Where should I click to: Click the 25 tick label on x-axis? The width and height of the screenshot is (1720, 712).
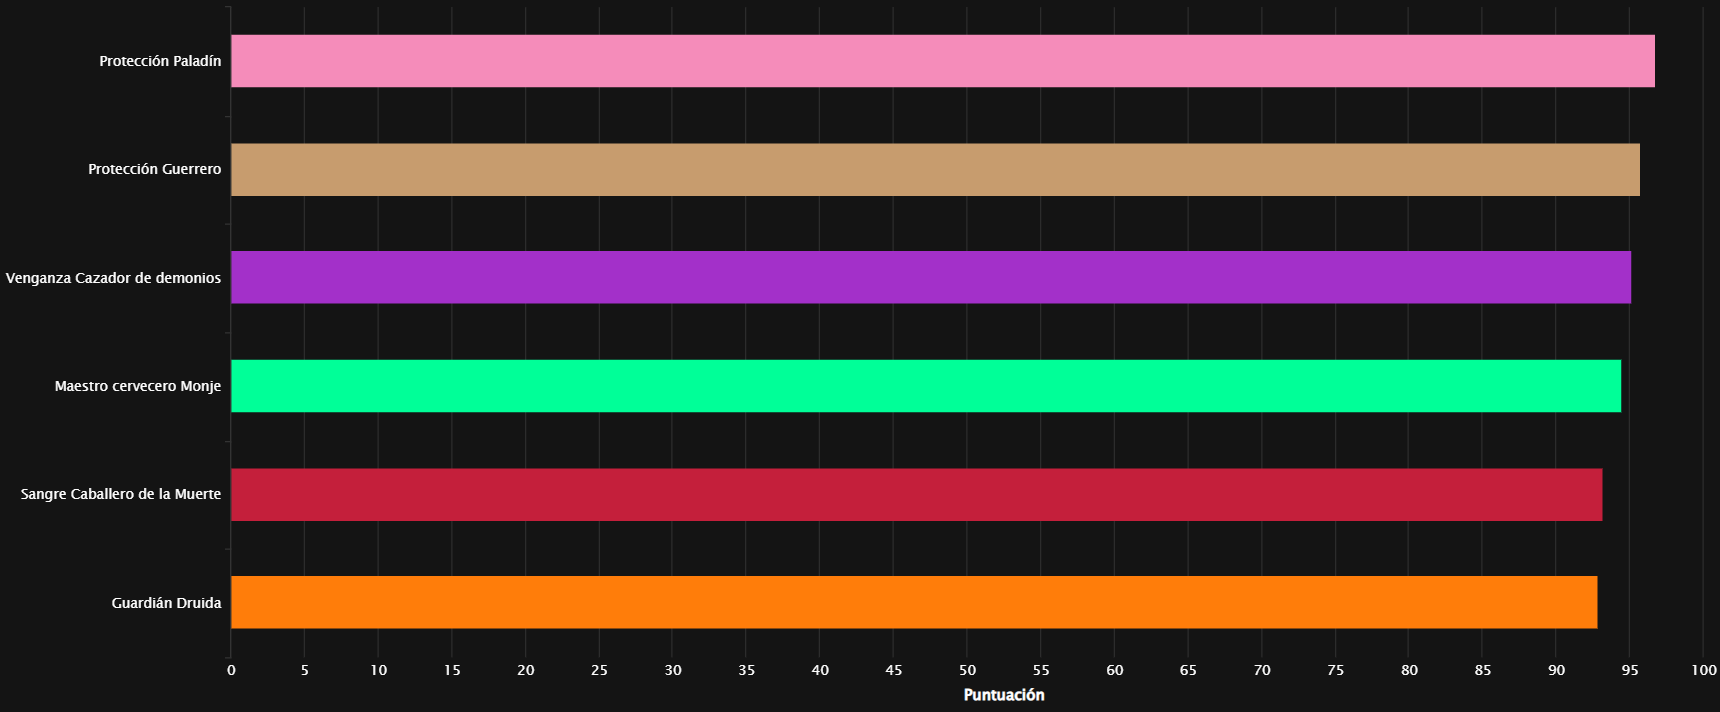pyautogui.click(x=599, y=670)
